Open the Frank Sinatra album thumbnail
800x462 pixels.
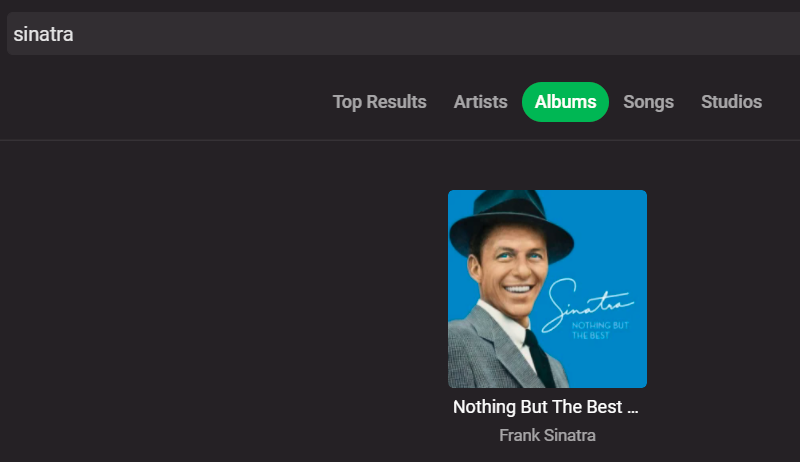click(x=547, y=288)
